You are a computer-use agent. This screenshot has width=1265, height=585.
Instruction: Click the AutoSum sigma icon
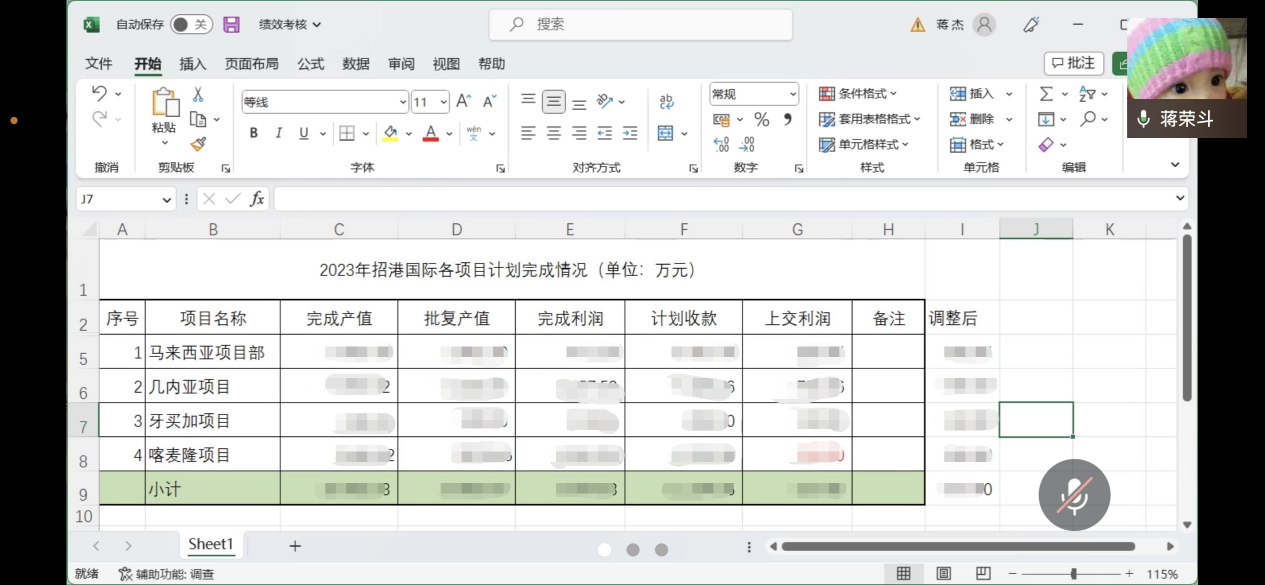click(1046, 94)
